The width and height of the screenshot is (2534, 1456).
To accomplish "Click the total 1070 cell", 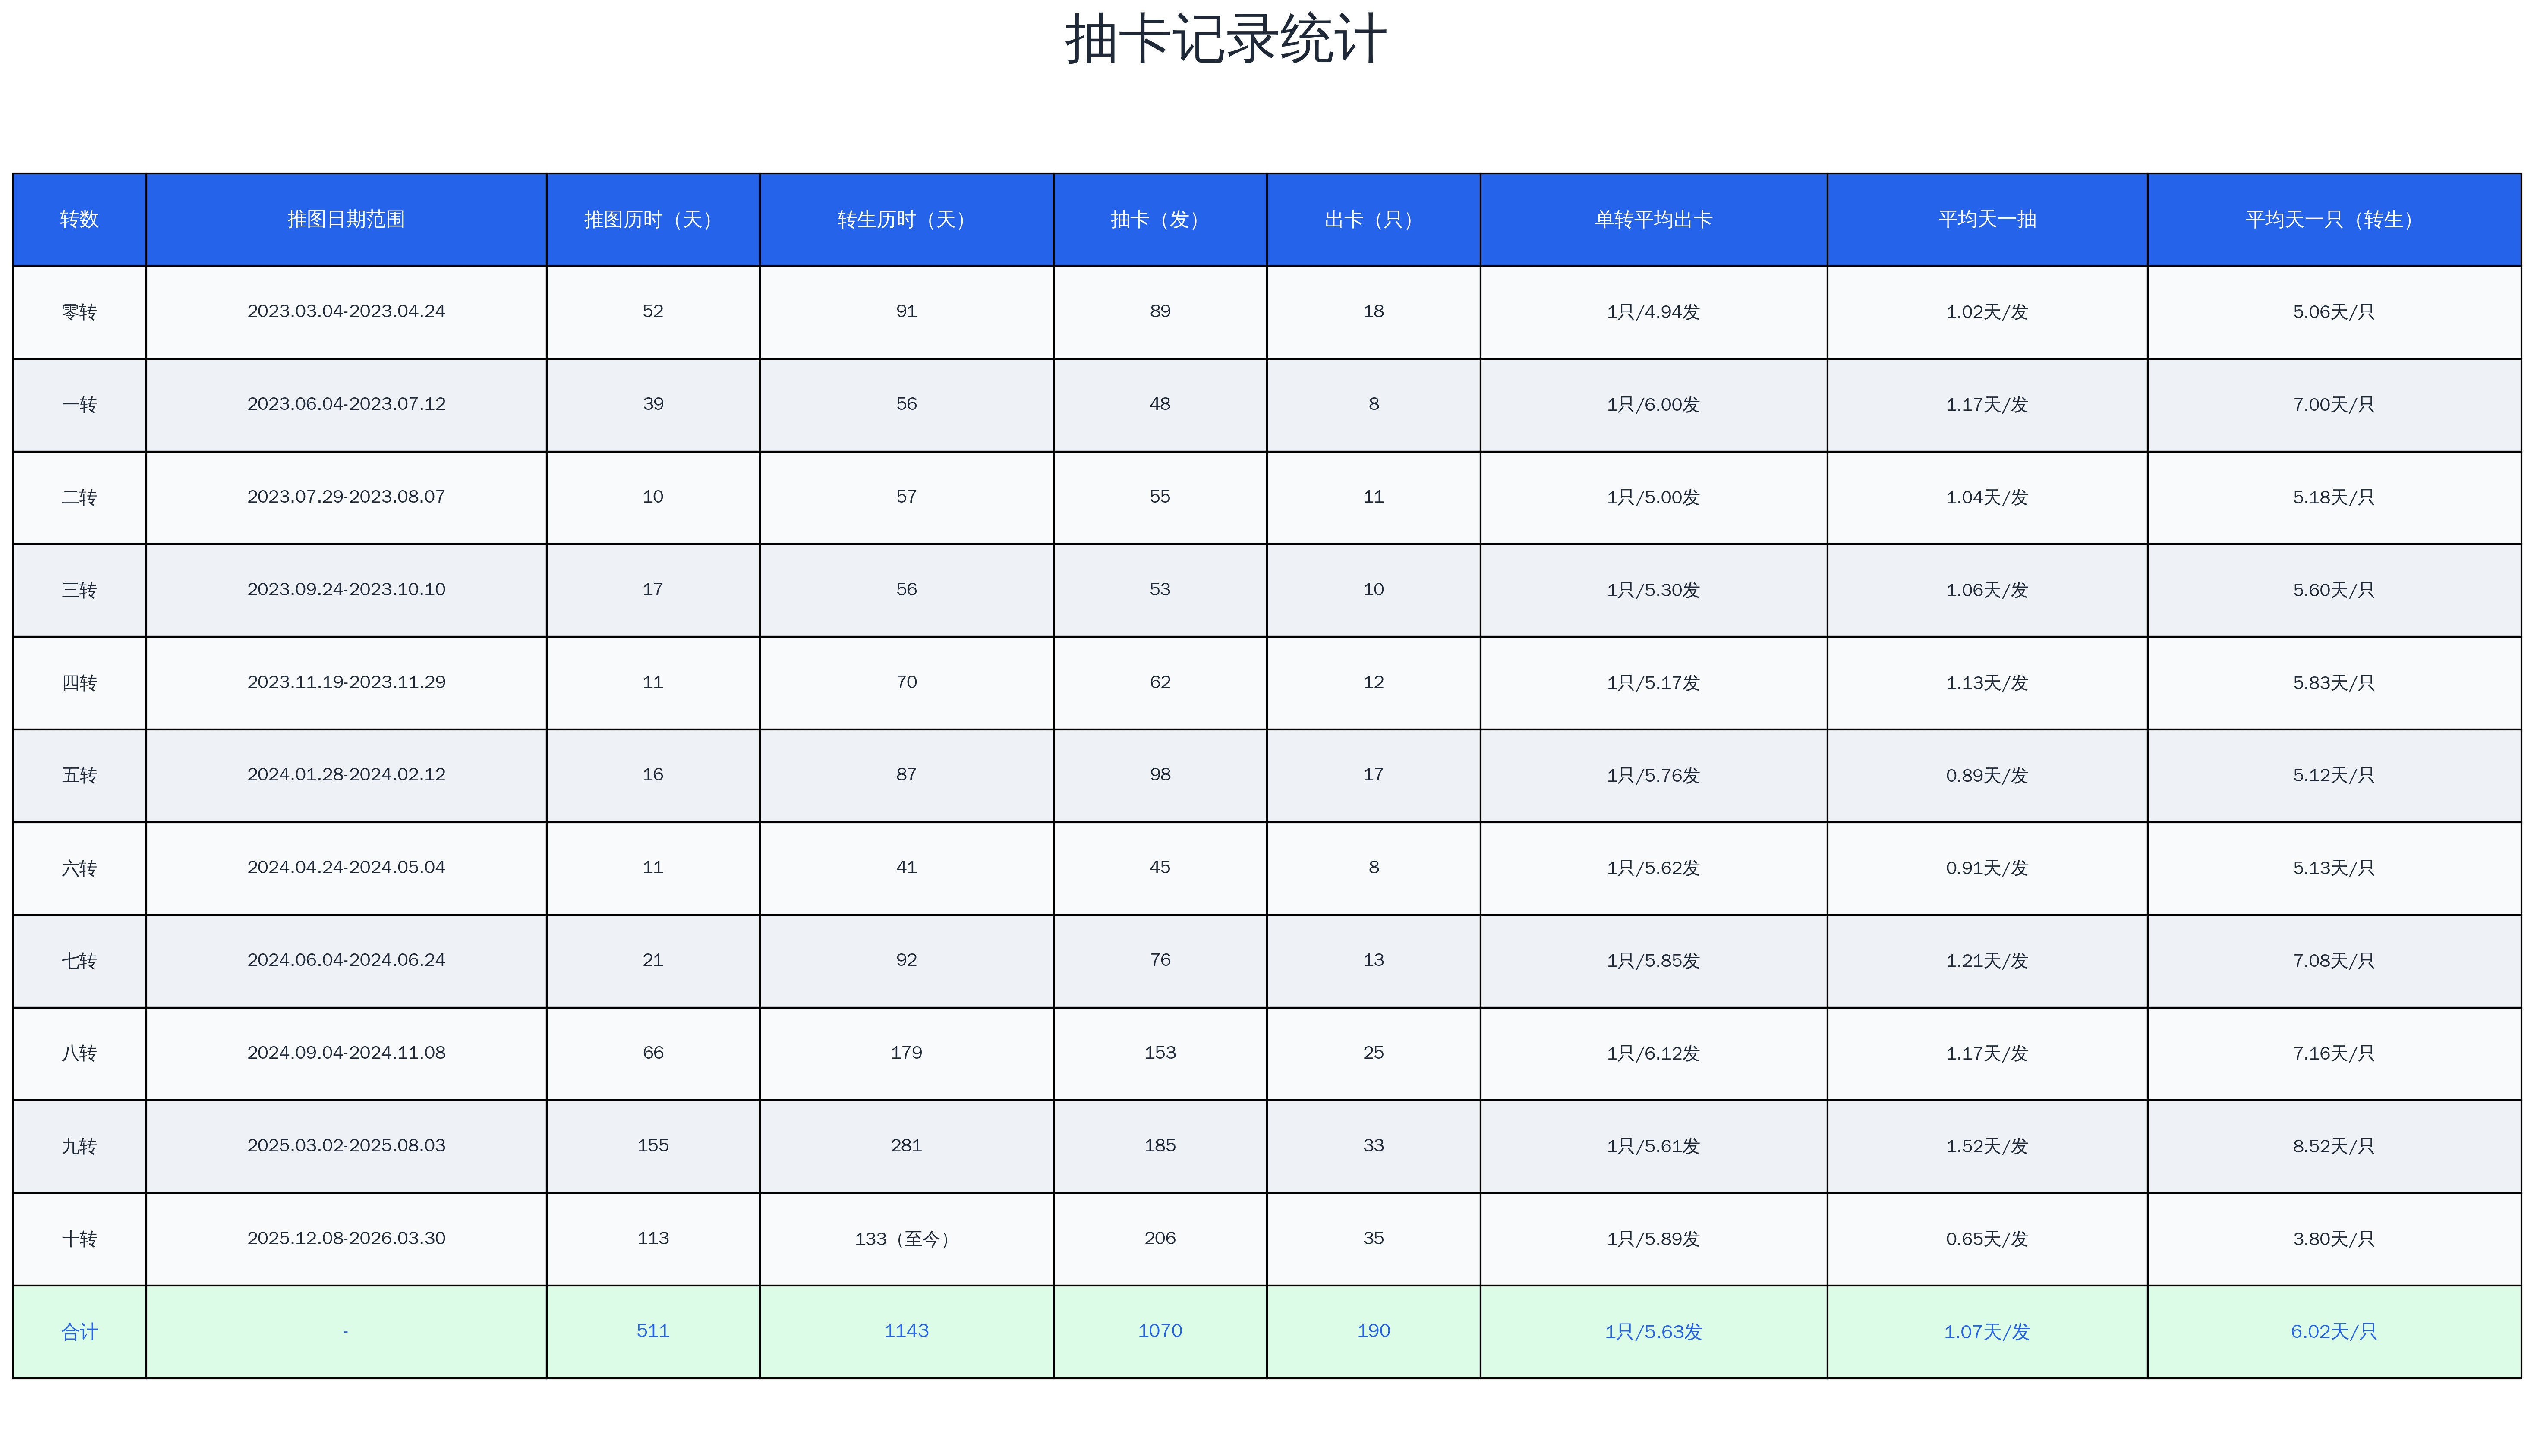I will tap(1160, 1332).
